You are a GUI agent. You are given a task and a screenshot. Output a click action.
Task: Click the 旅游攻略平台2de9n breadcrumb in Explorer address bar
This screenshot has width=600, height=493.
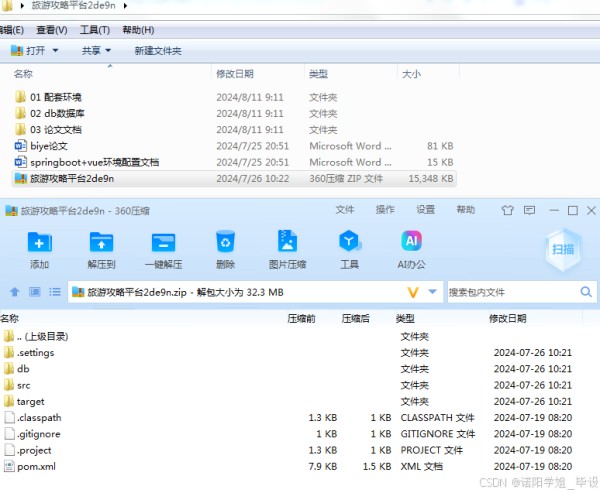(x=73, y=6)
